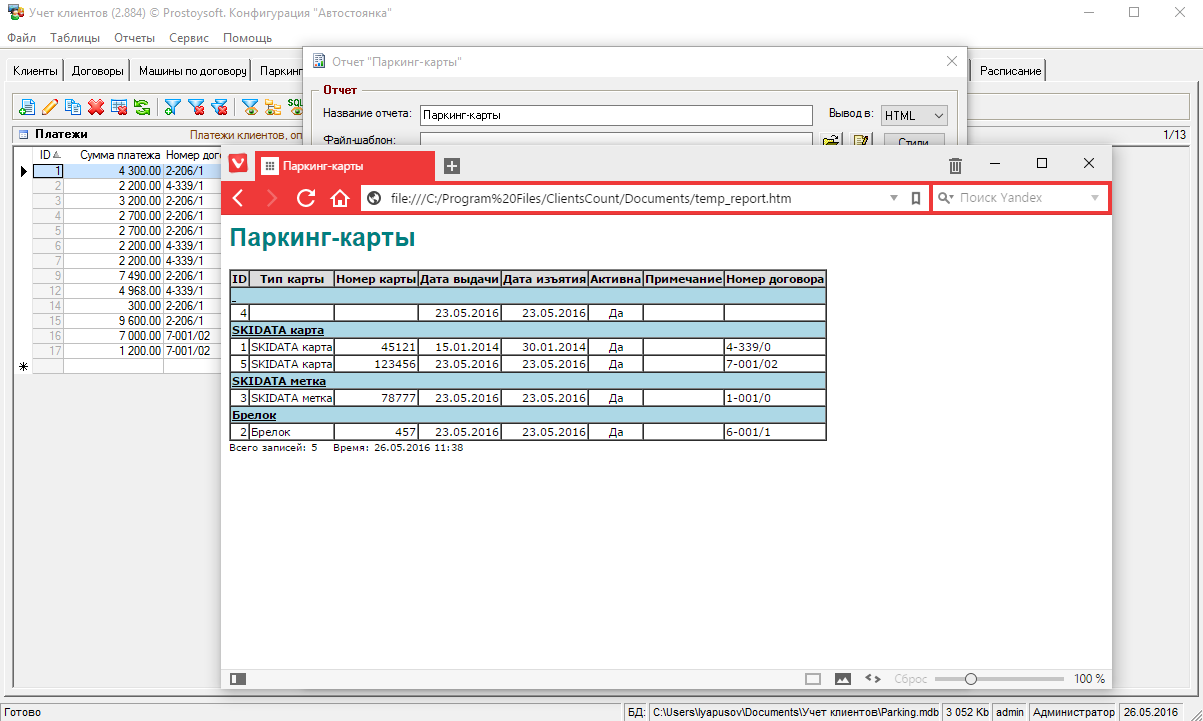Toggle image loading in the status bar
1203x721 pixels.
tap(843, 679)
